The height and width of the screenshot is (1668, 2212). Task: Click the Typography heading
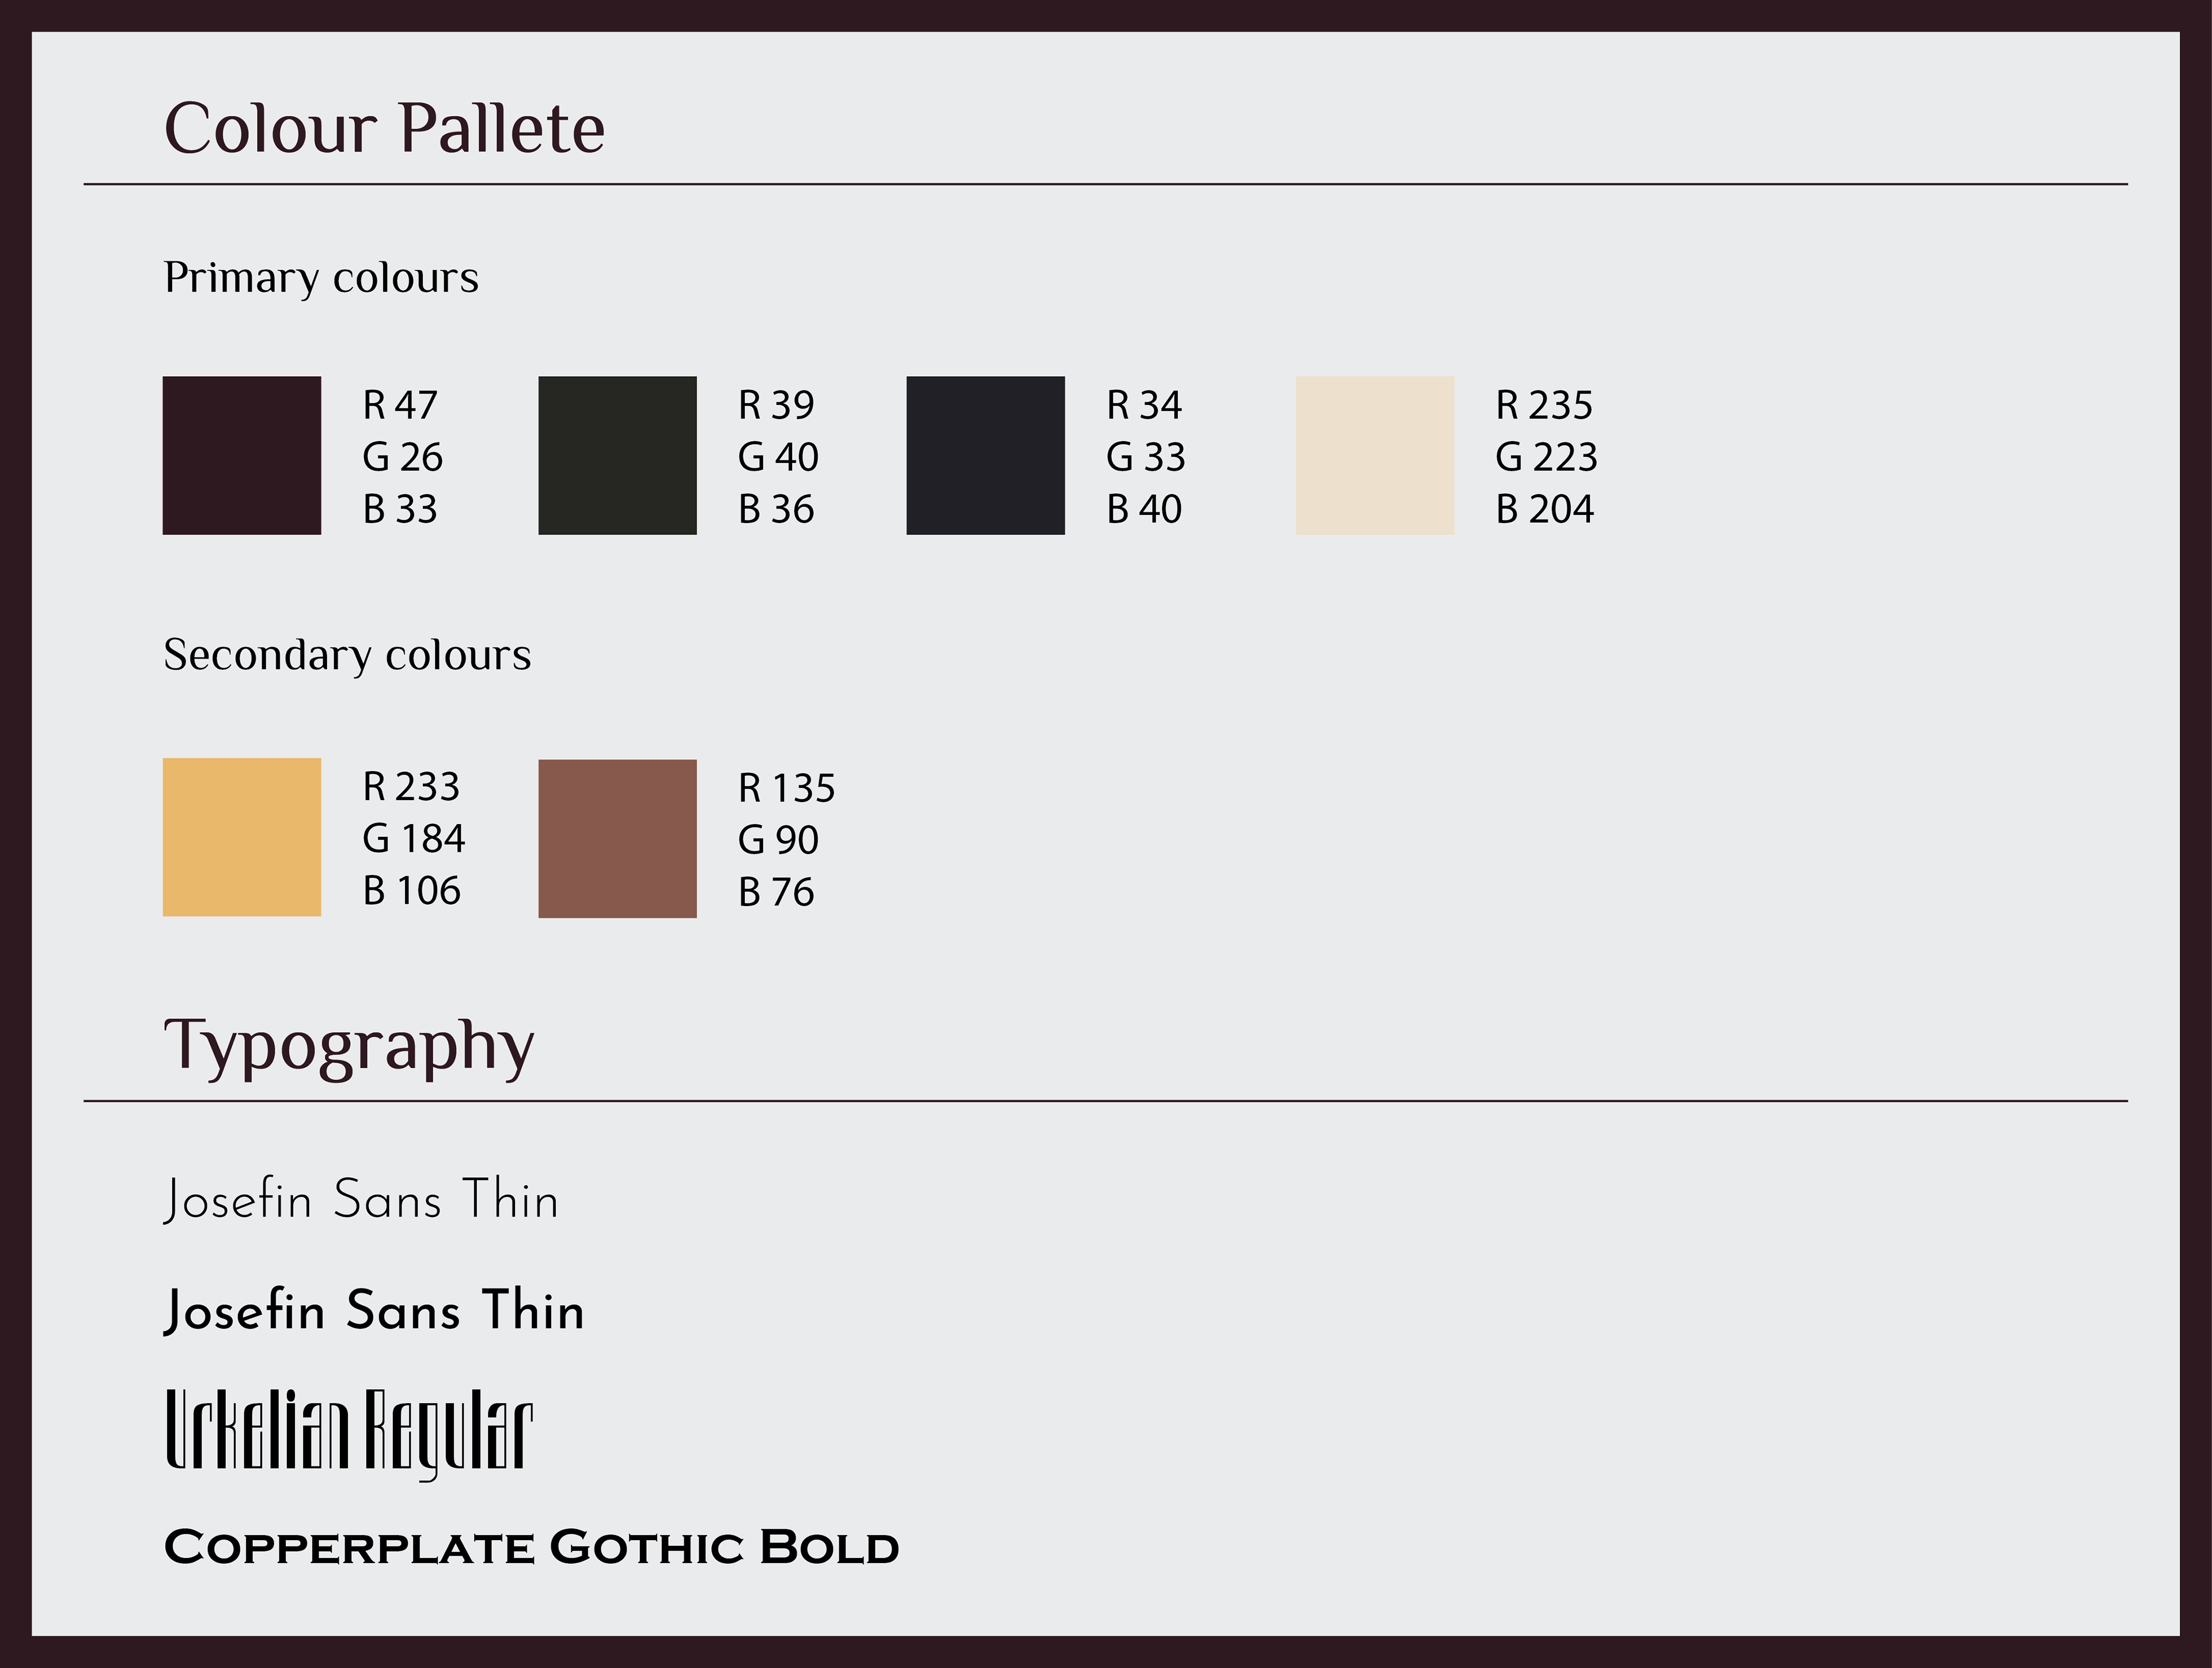[349, 1047]
